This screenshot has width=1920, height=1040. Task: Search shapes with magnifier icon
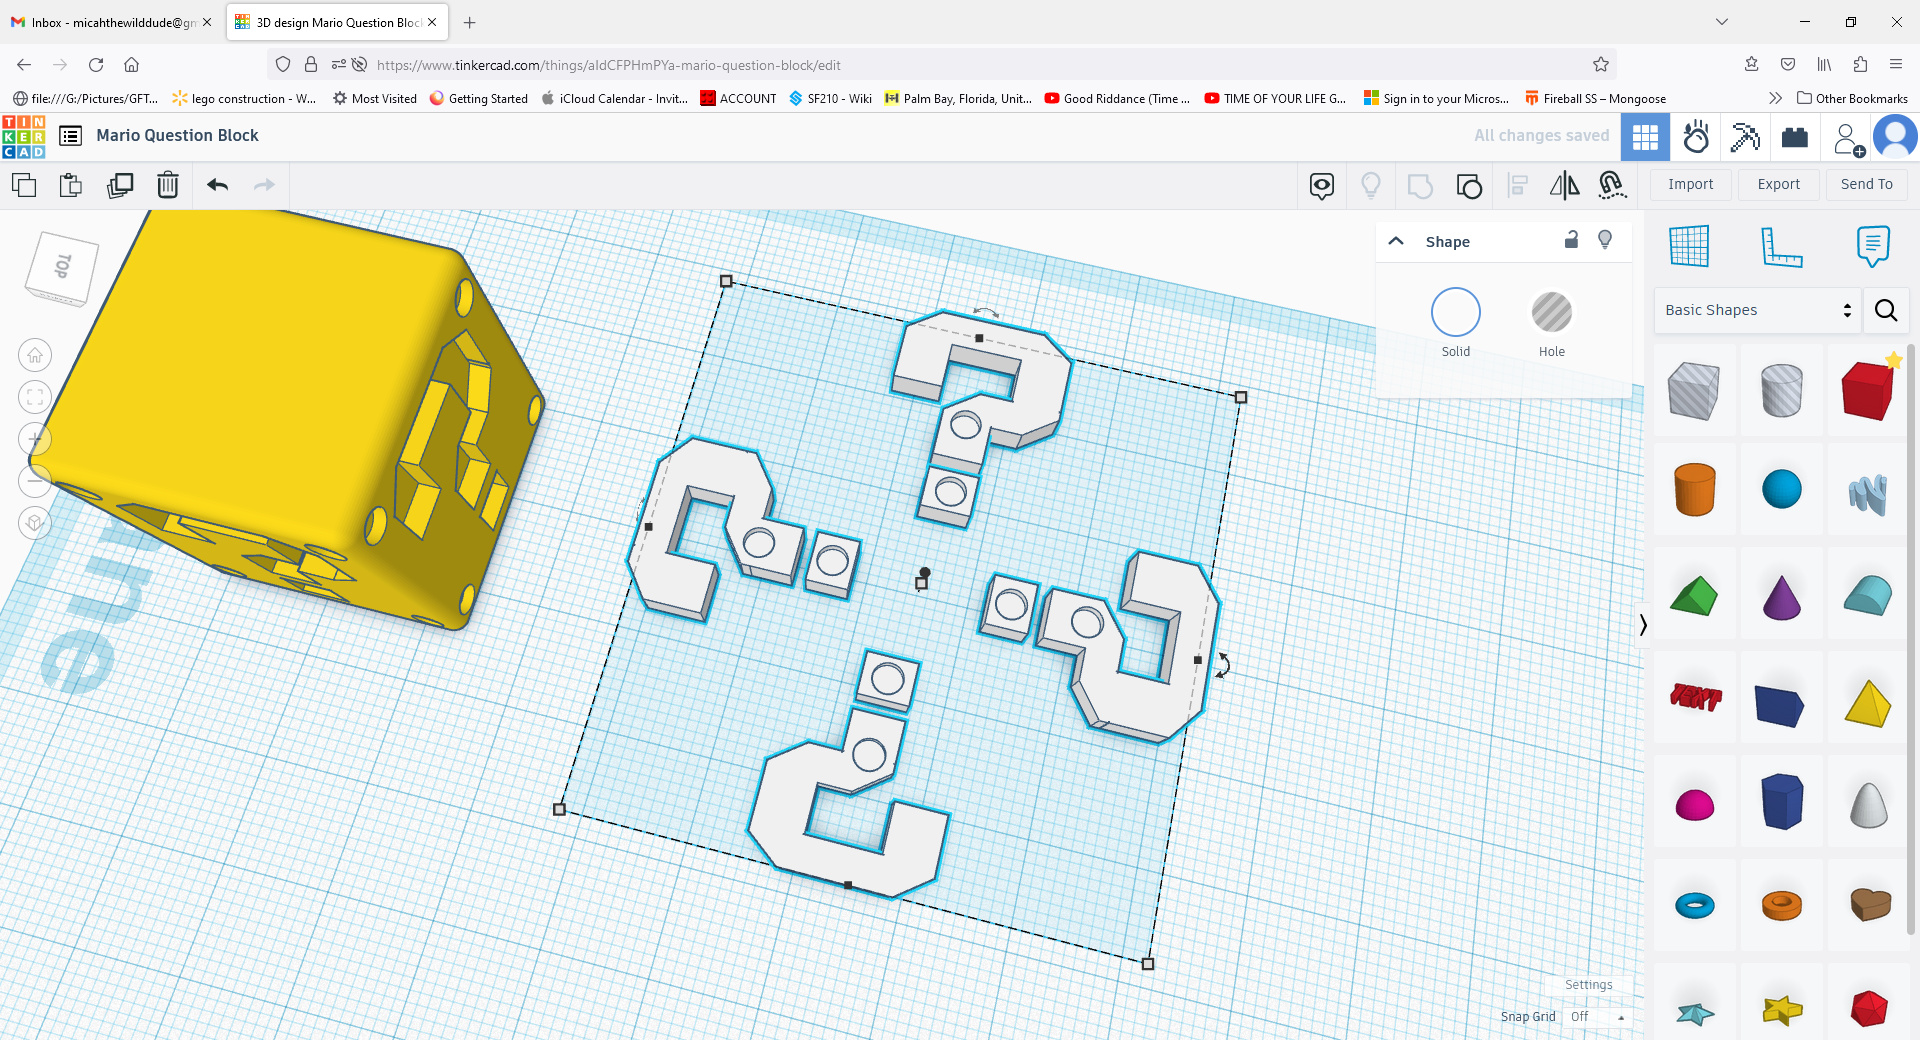1886,310
